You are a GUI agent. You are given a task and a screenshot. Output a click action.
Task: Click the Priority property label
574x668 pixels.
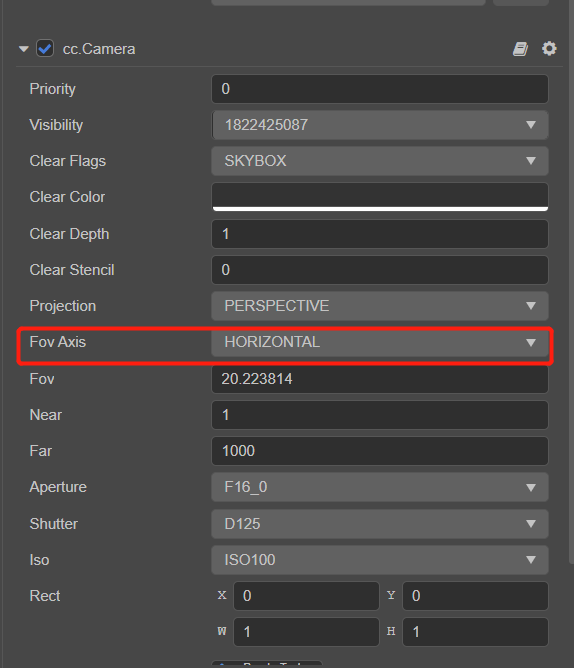click(x=52, y=89)
